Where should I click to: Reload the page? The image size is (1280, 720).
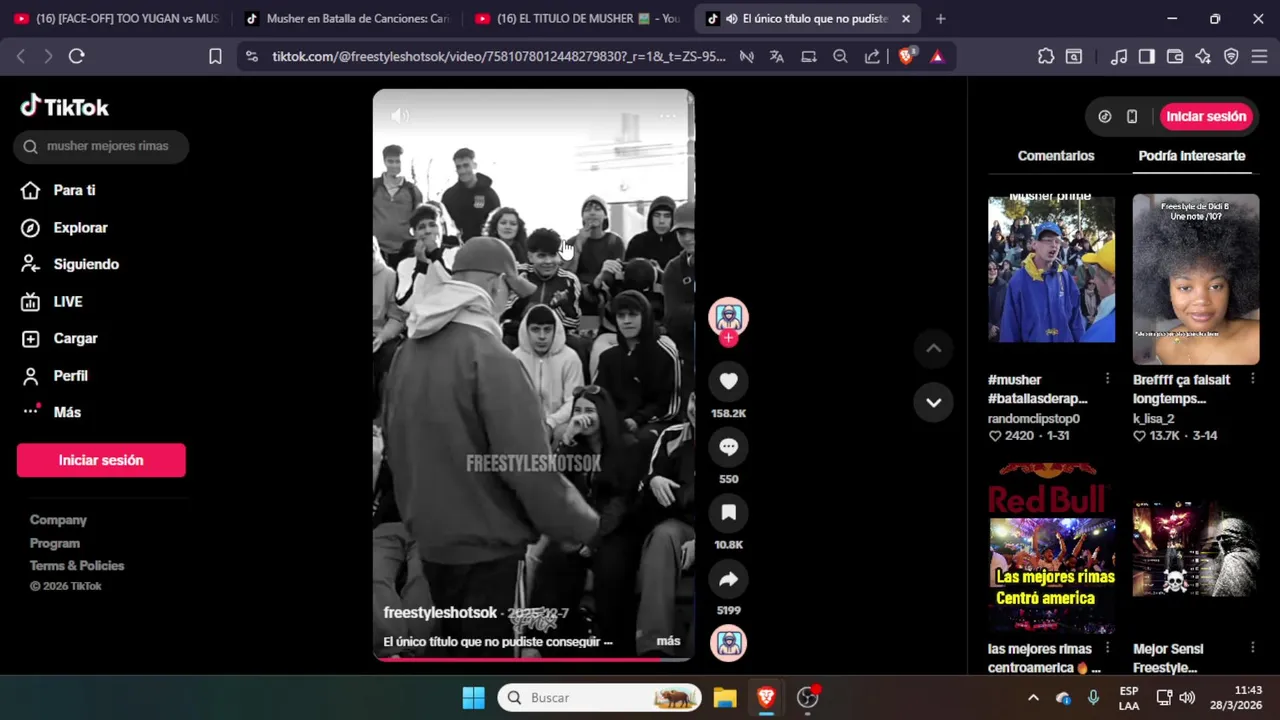tap(76, 56)
